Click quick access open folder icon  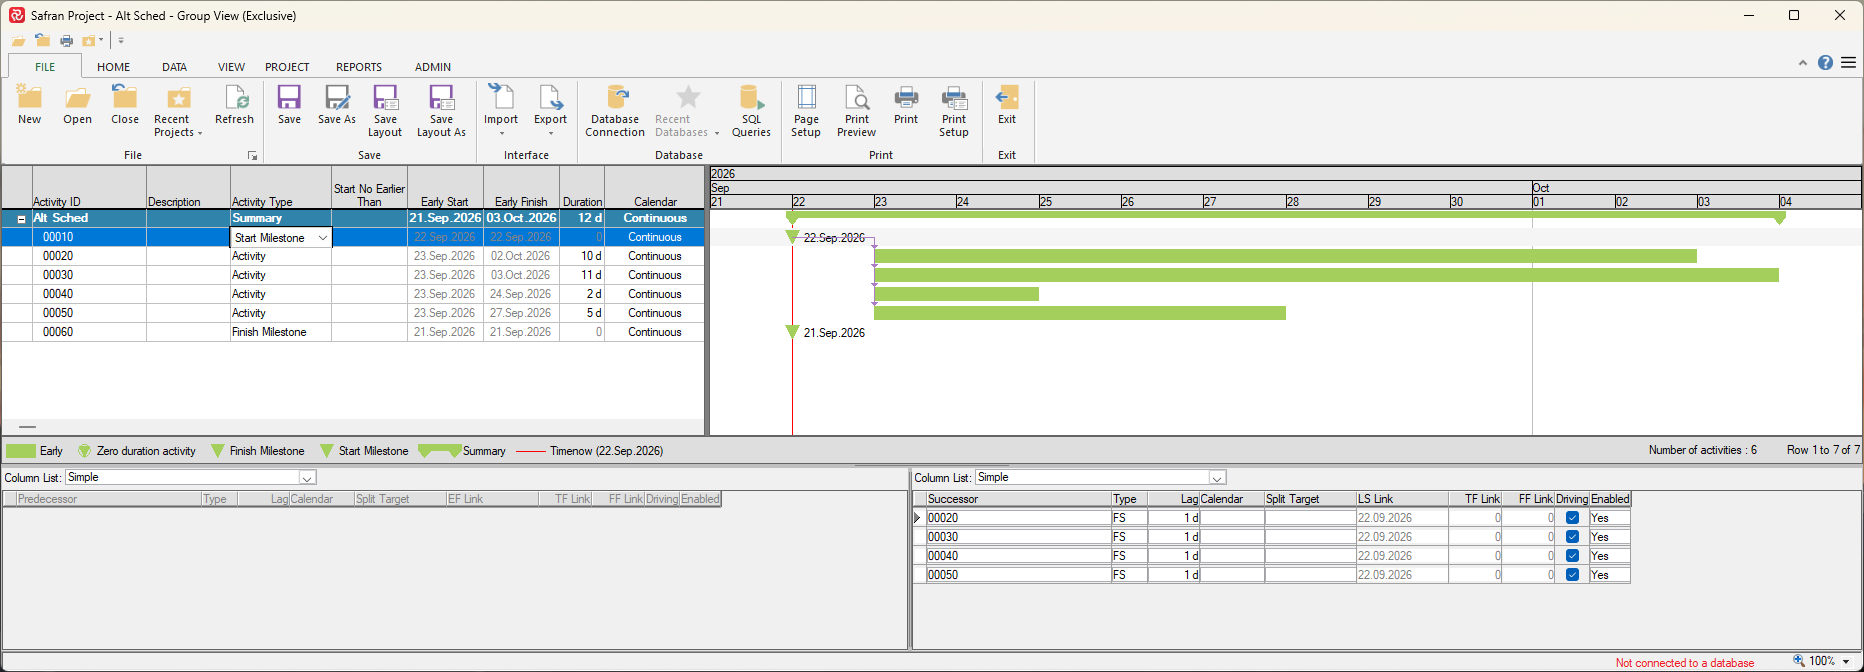(x=19, y=40)
